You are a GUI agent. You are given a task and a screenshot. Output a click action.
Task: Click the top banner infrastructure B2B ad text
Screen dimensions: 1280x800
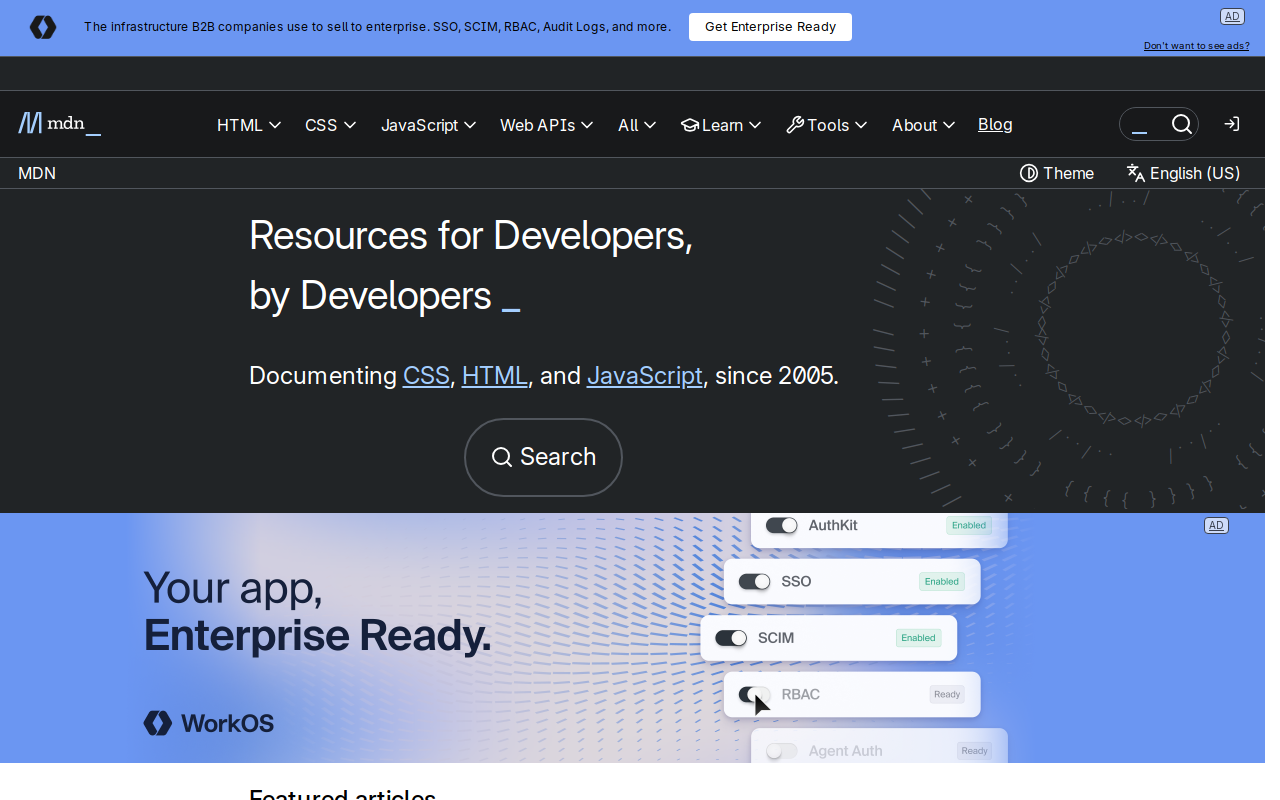(377, 27)
